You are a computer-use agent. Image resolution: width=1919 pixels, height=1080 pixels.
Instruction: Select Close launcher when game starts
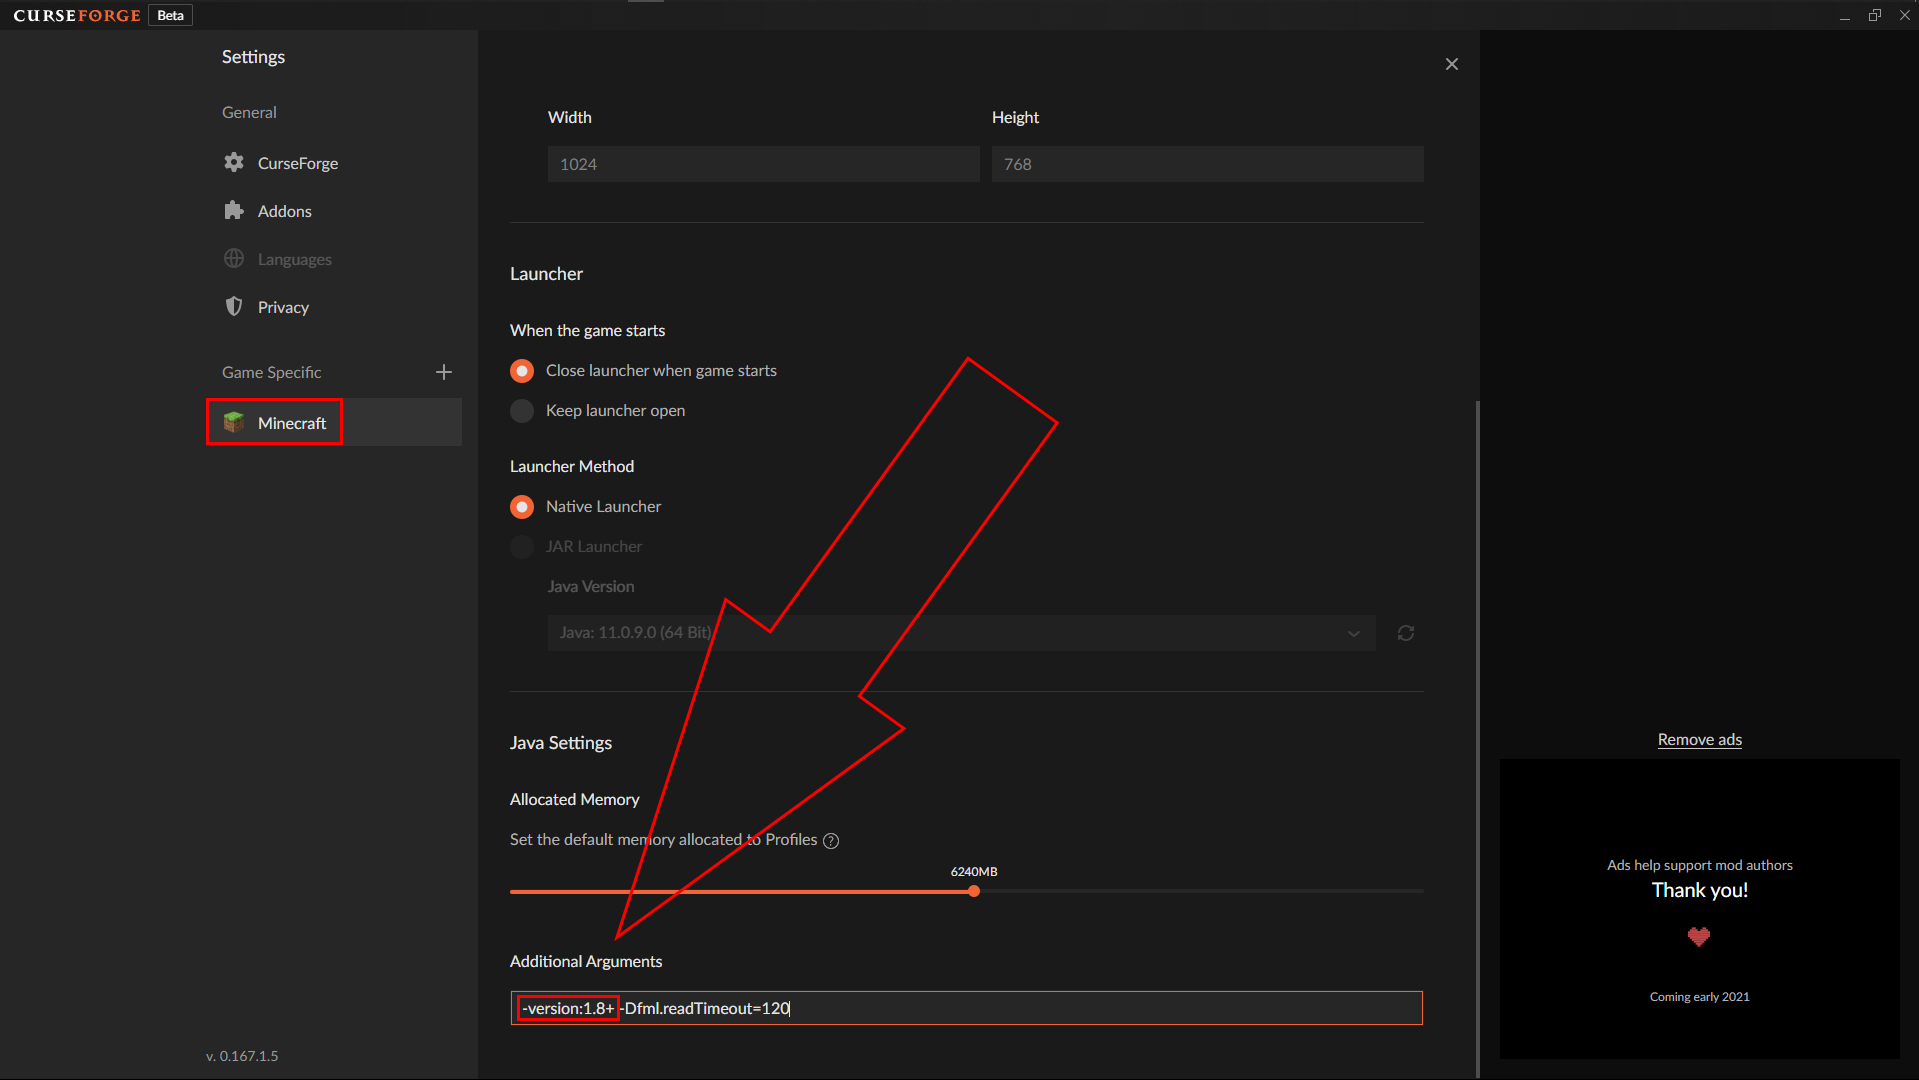[522, 371]
